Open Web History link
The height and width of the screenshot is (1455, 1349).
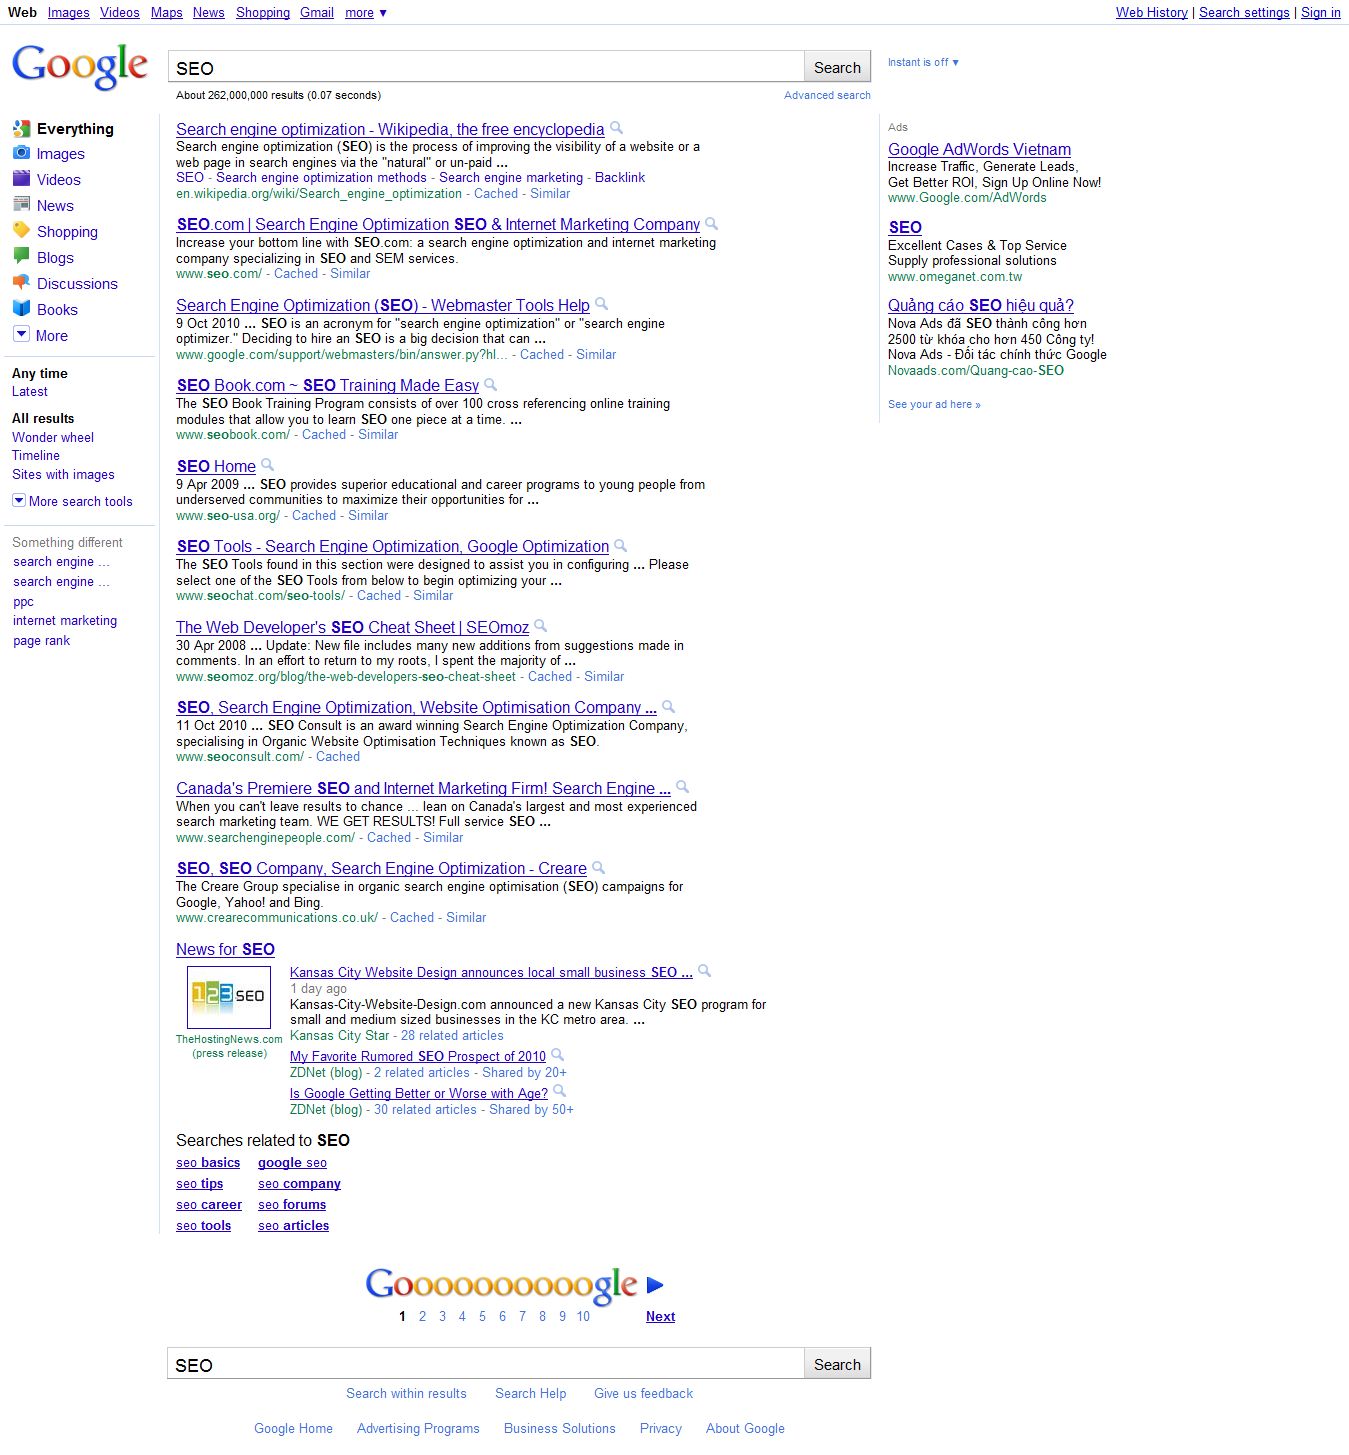(x=1152, y=13)
